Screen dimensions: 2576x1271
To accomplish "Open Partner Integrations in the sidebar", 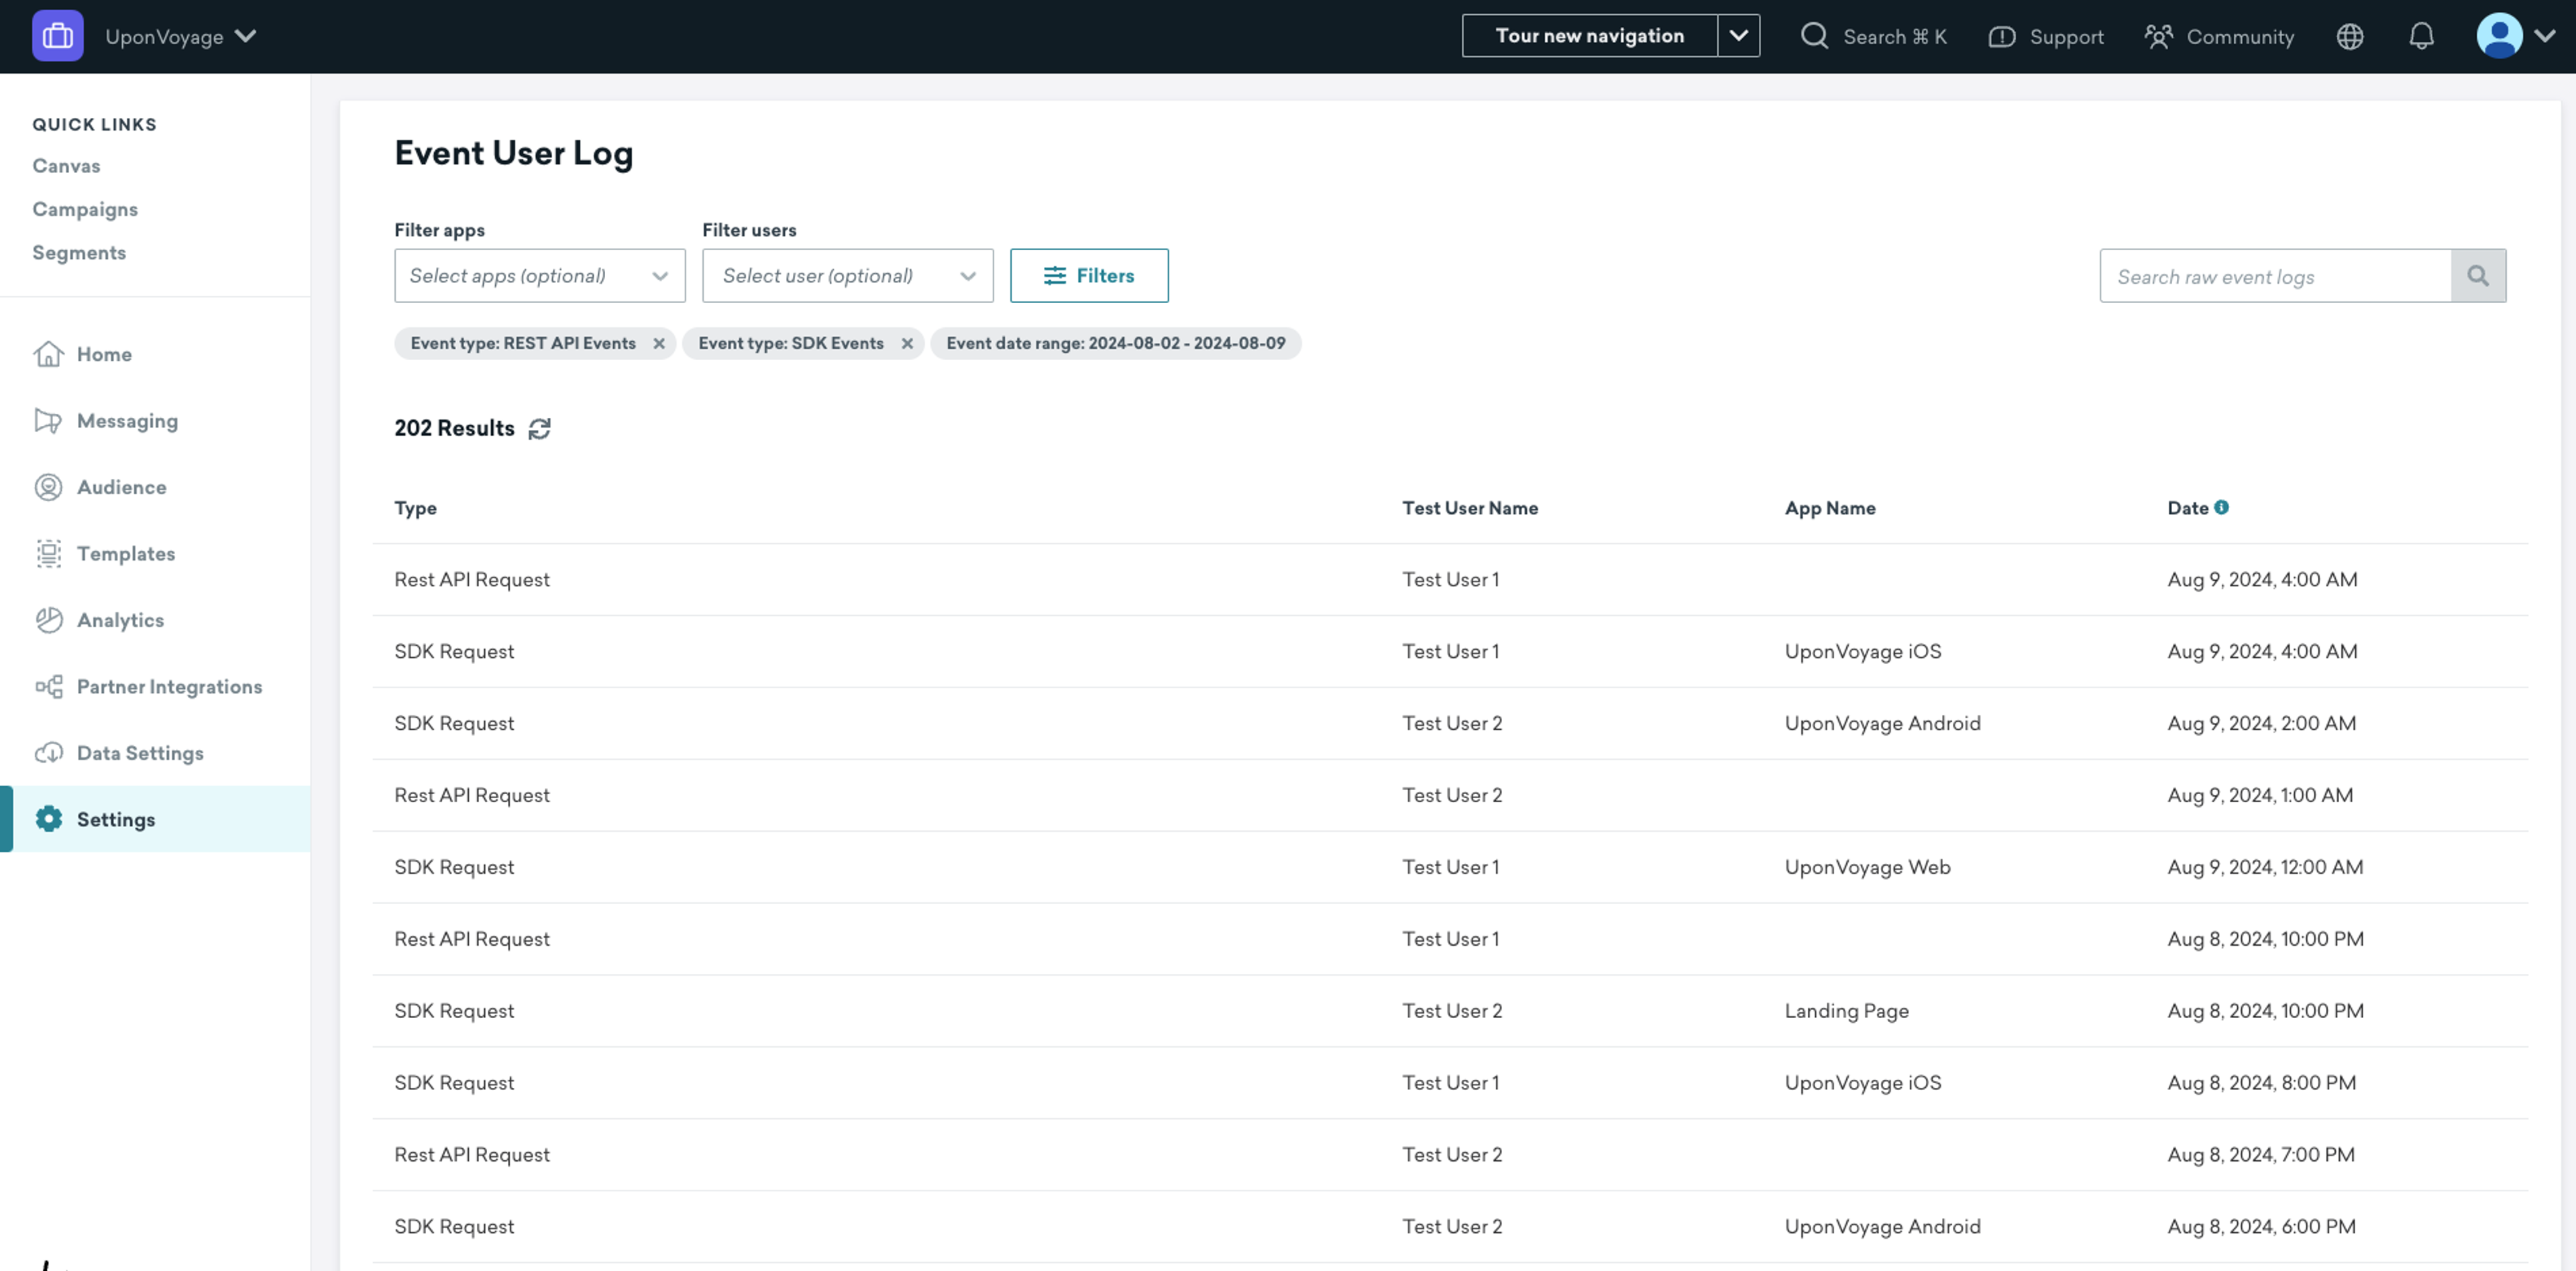I will 169,687.
